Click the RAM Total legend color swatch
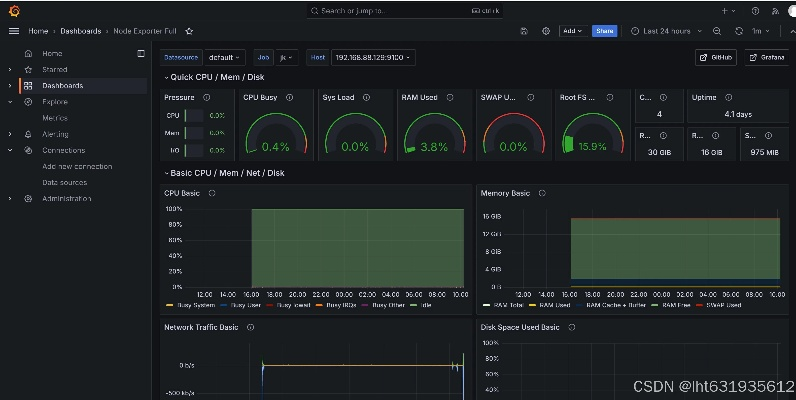796x400 pixels. [x=486, y=304]
